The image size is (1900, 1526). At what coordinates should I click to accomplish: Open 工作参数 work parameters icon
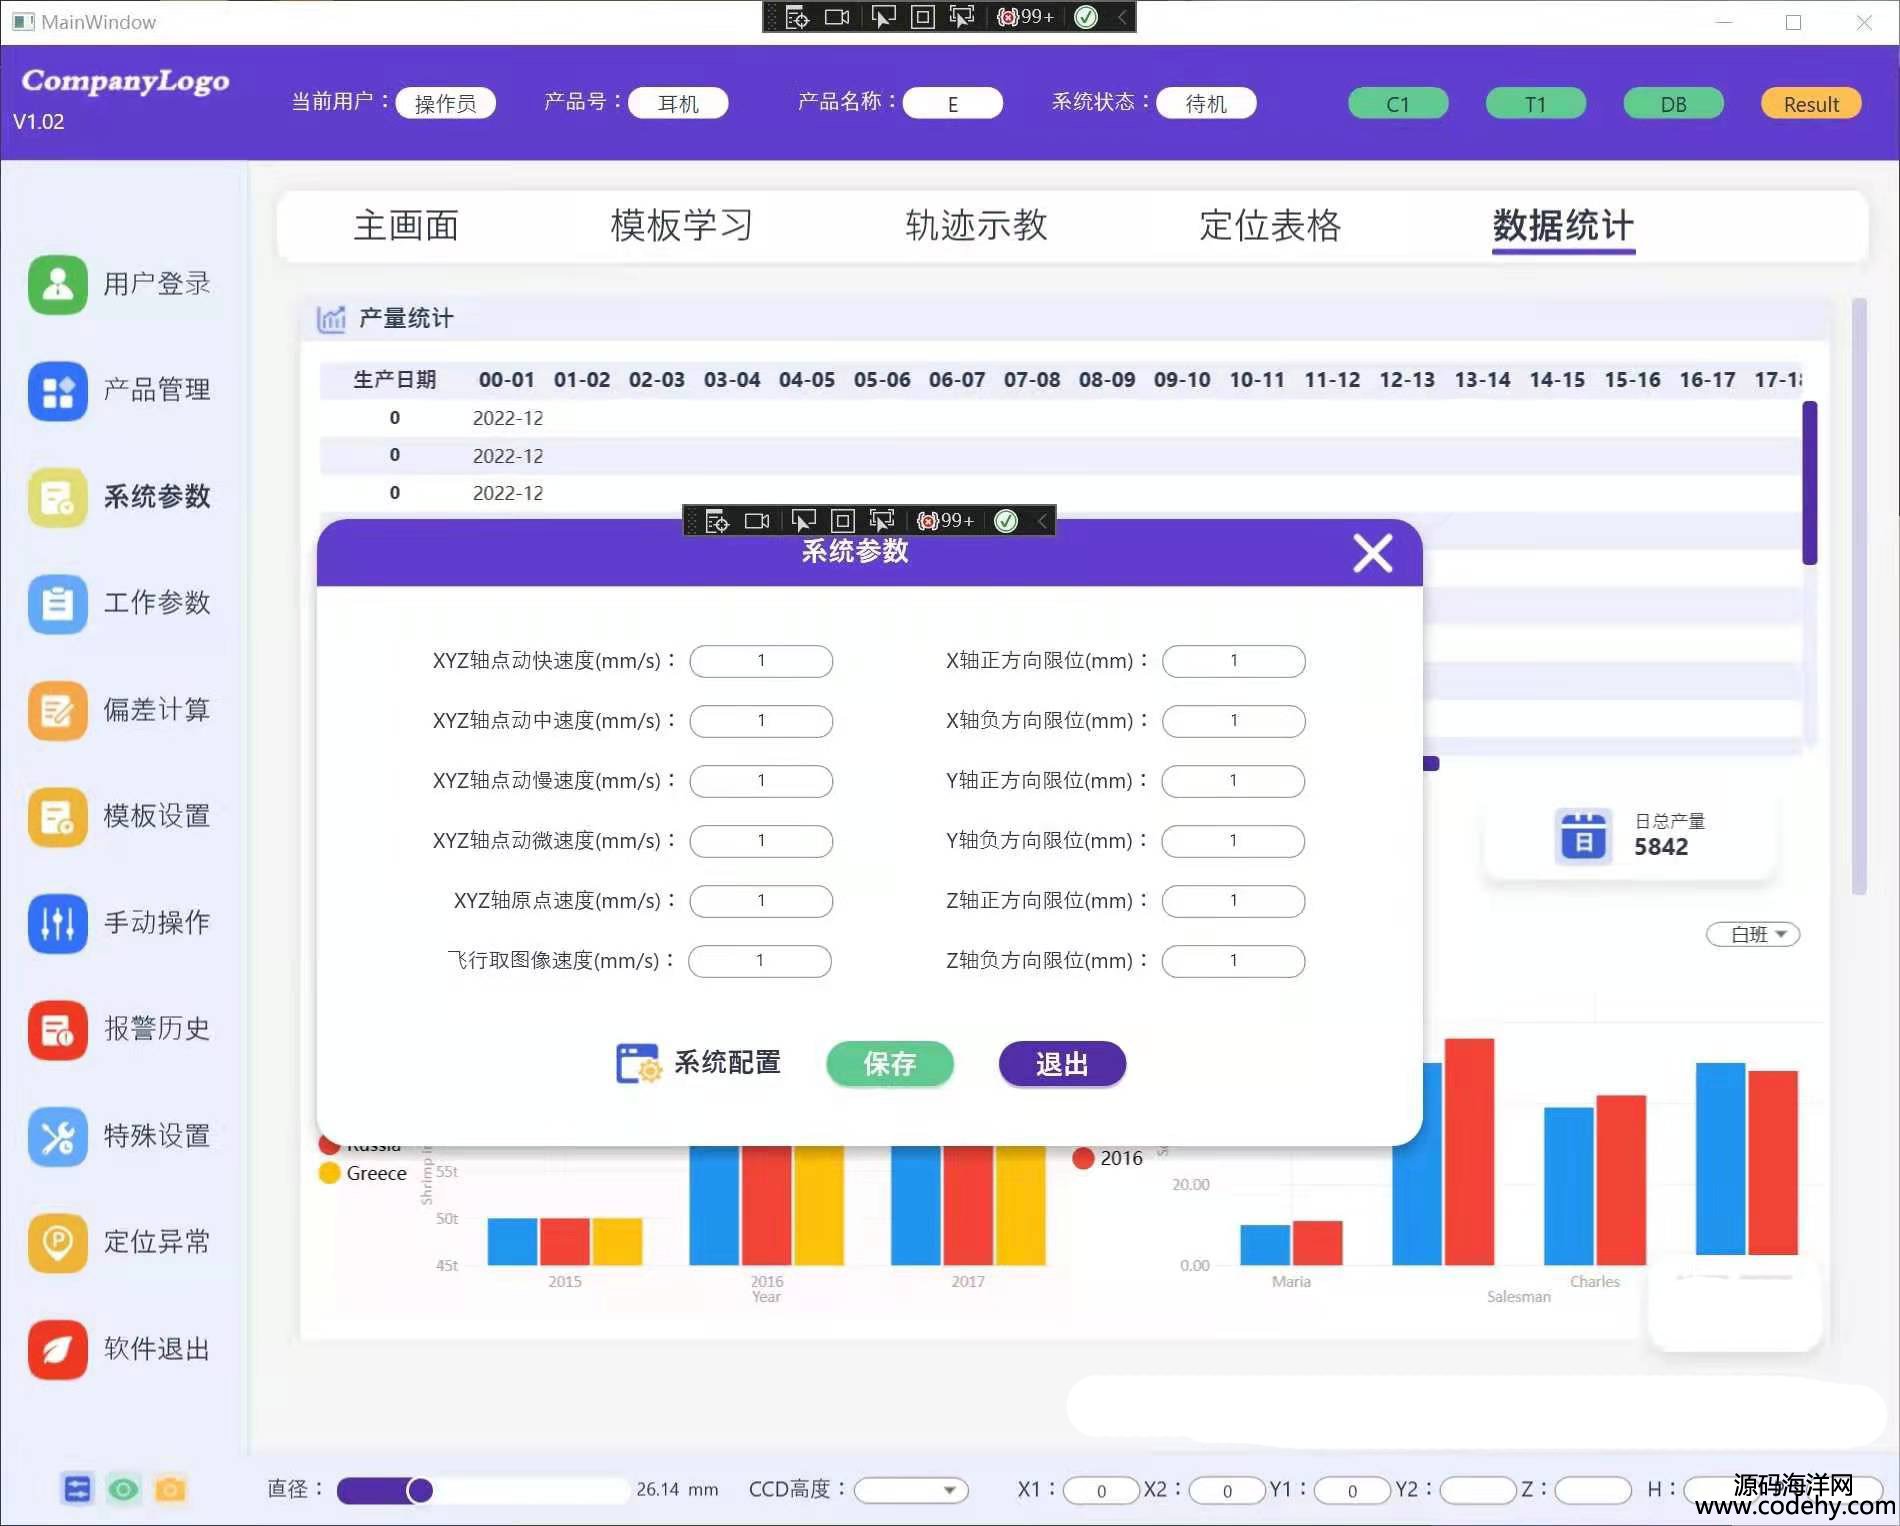coord(58,603)
